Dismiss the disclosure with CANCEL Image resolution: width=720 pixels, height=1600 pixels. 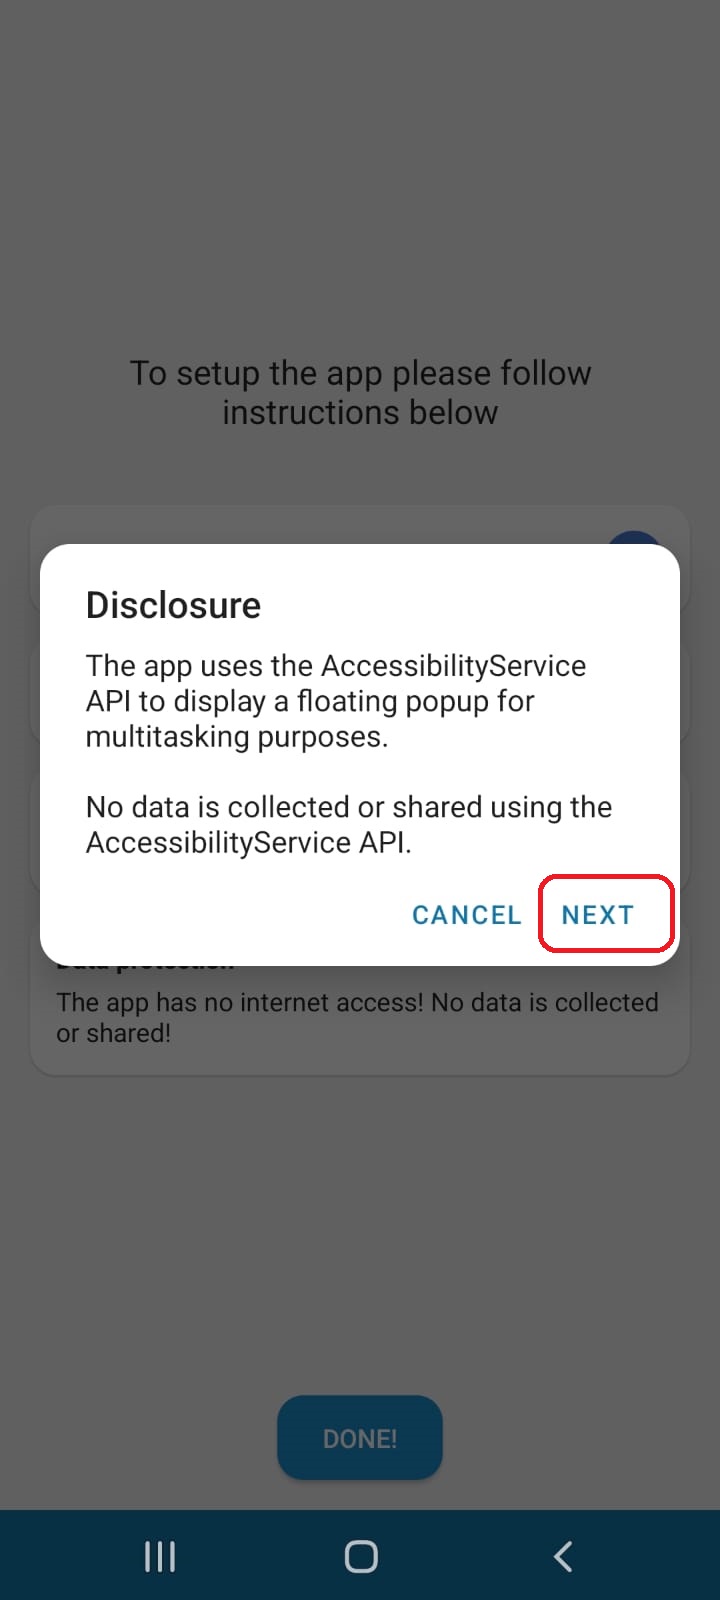pyautogui.click(x=466, y=914)
